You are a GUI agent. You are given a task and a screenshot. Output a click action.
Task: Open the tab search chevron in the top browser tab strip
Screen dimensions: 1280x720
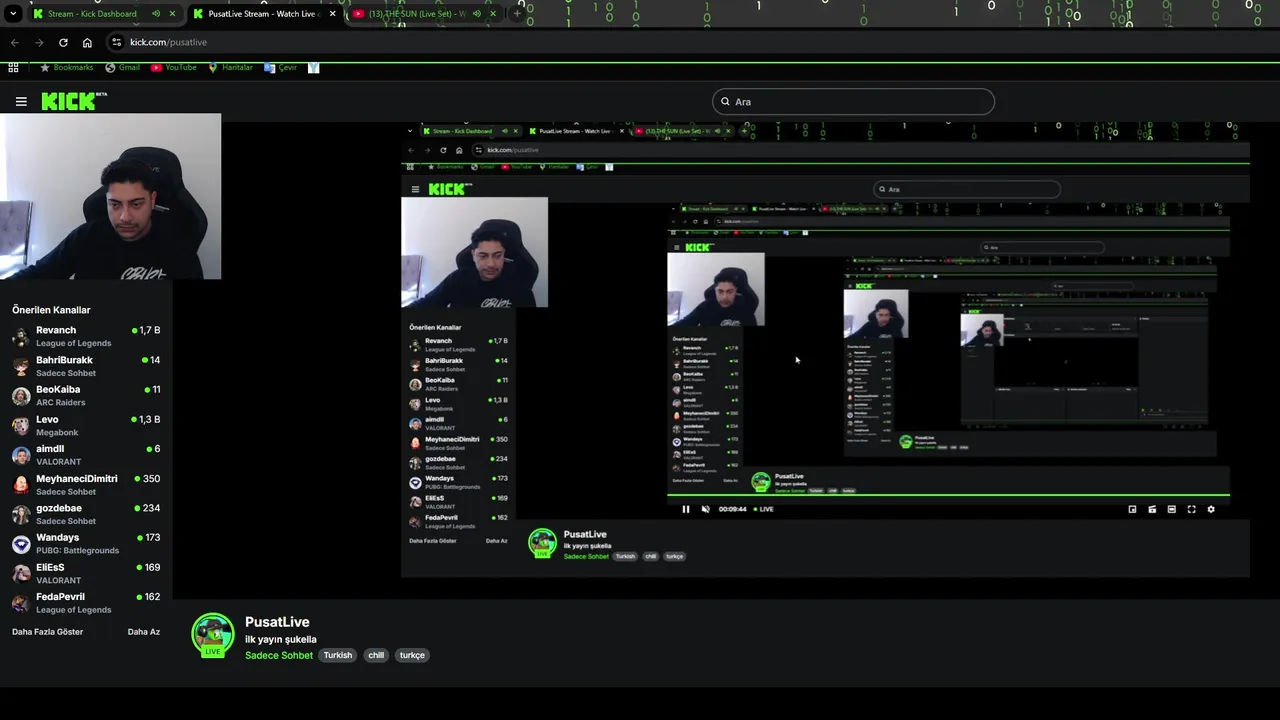(x=13, y=14)
